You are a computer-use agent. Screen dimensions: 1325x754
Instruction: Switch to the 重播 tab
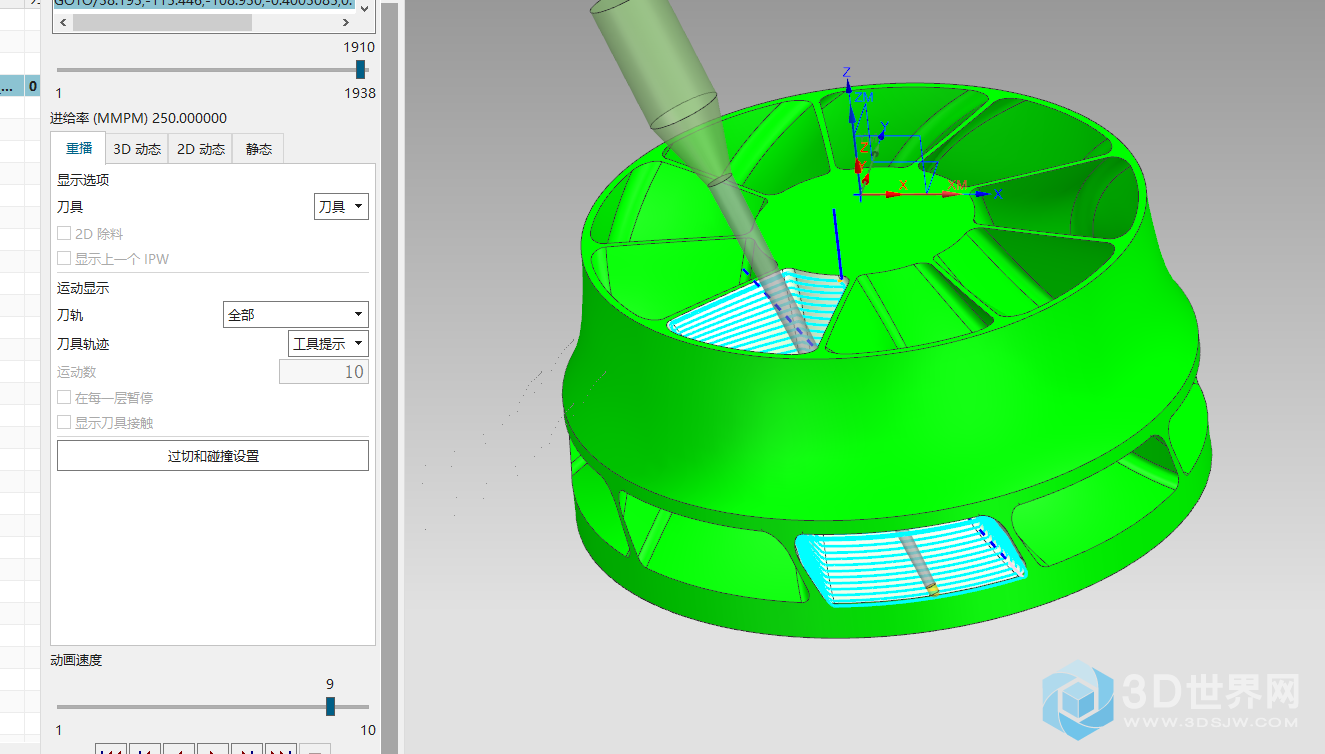coord(79,148)
